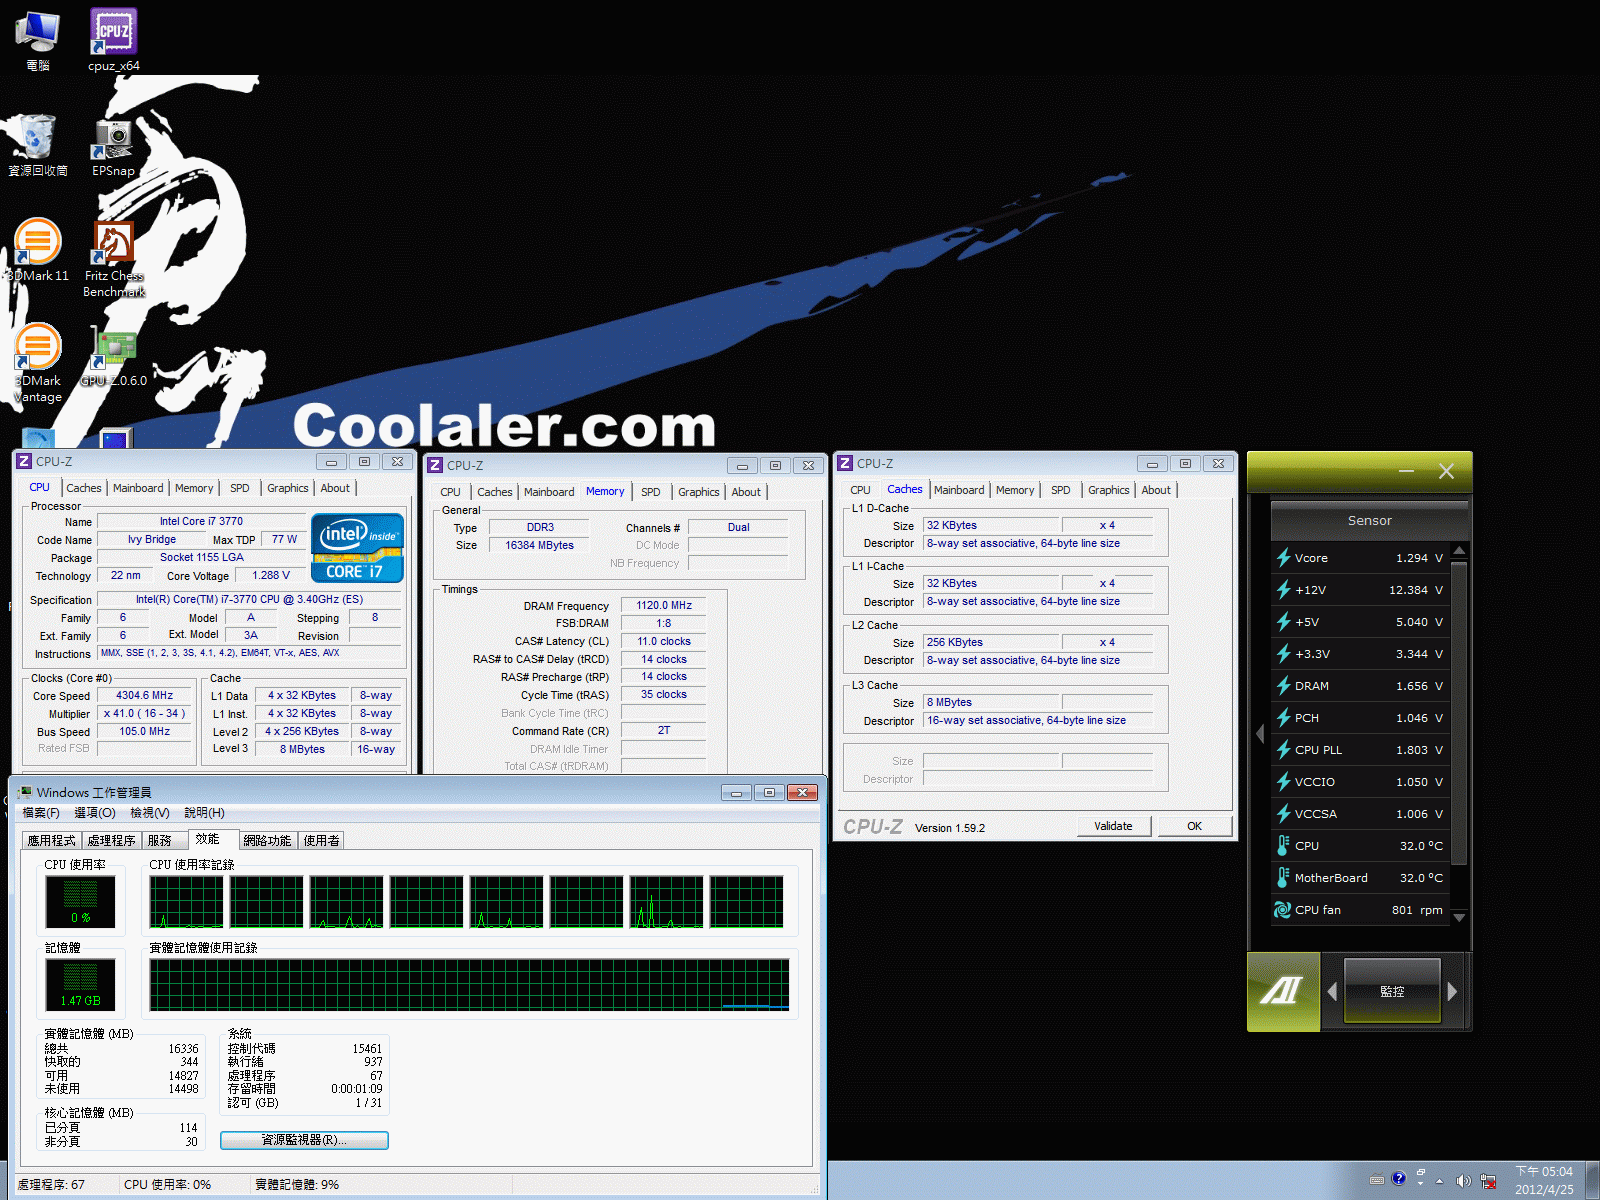Open the 網路功能 tab in Task Manager
1600x1200 pixels.
[x=267, y=841]
